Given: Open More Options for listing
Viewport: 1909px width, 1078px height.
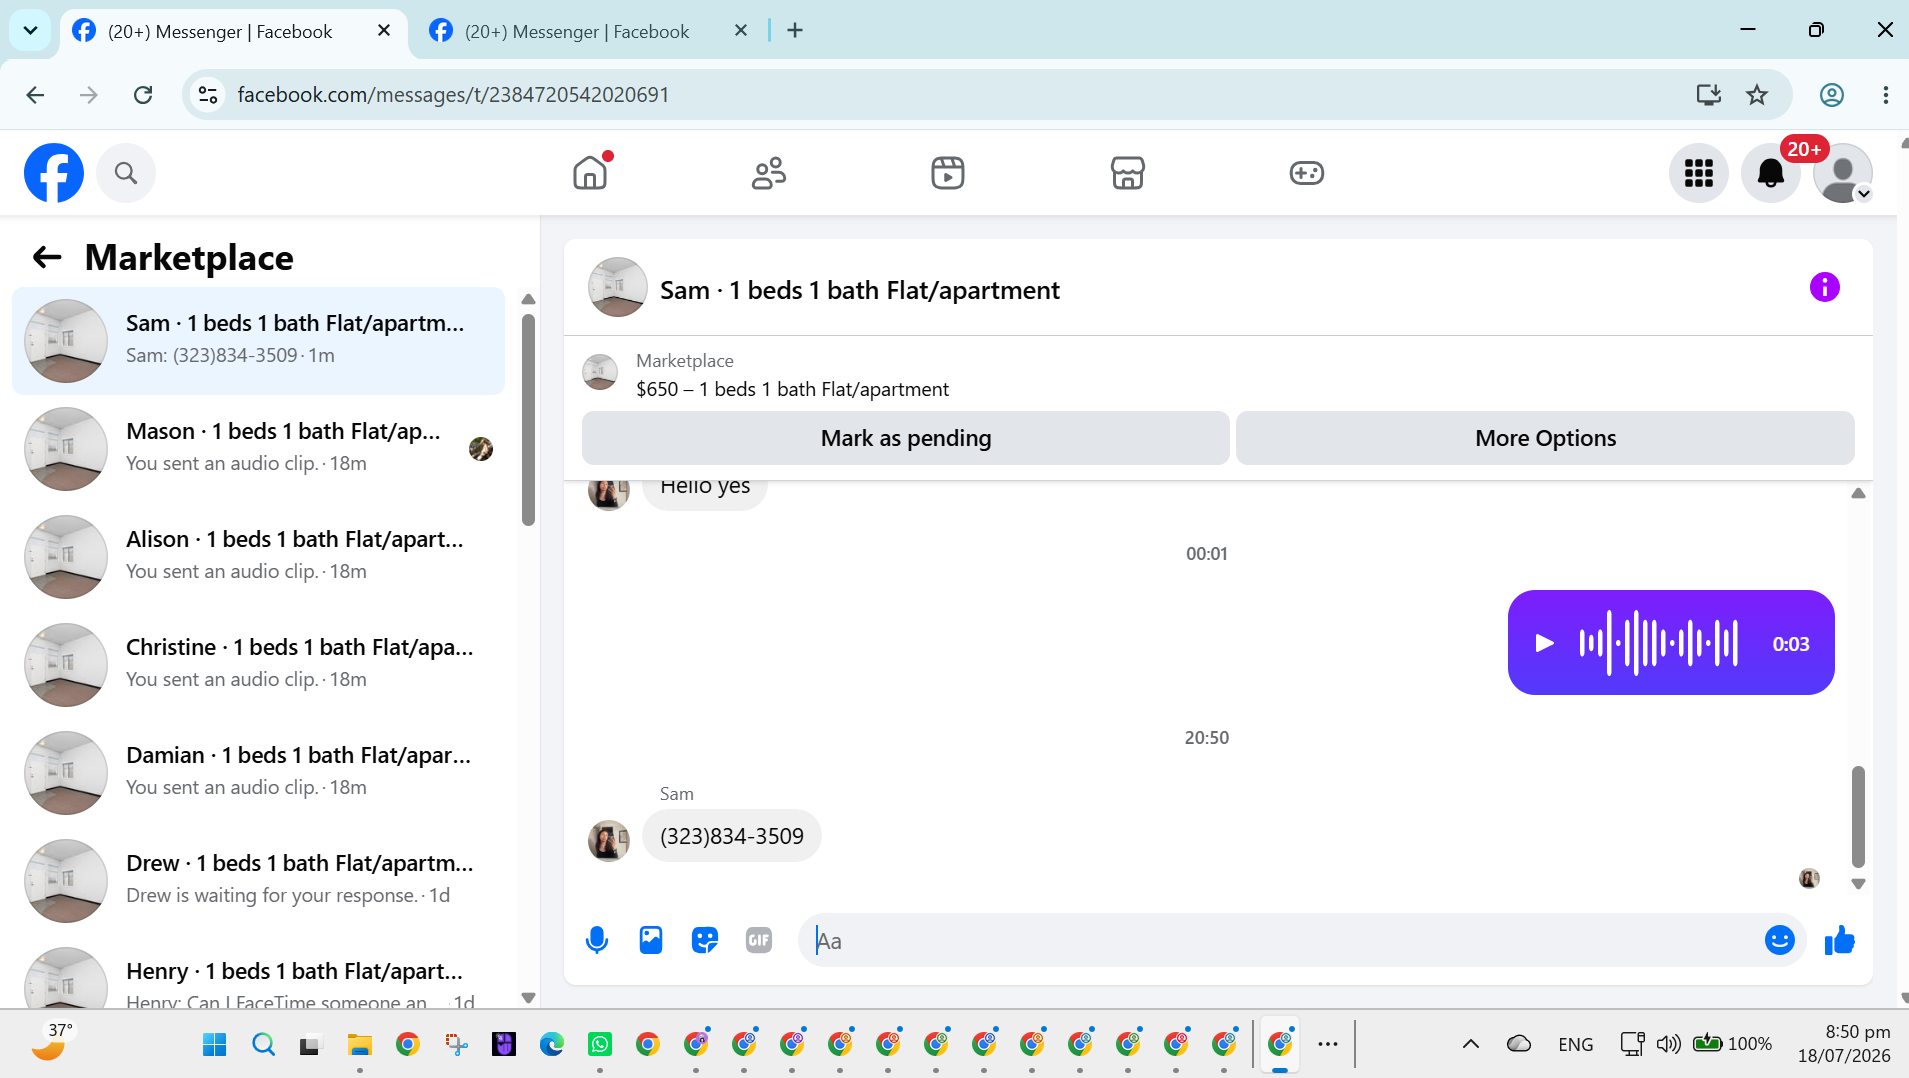Looking at the screenshot, I should point(1545,438).
